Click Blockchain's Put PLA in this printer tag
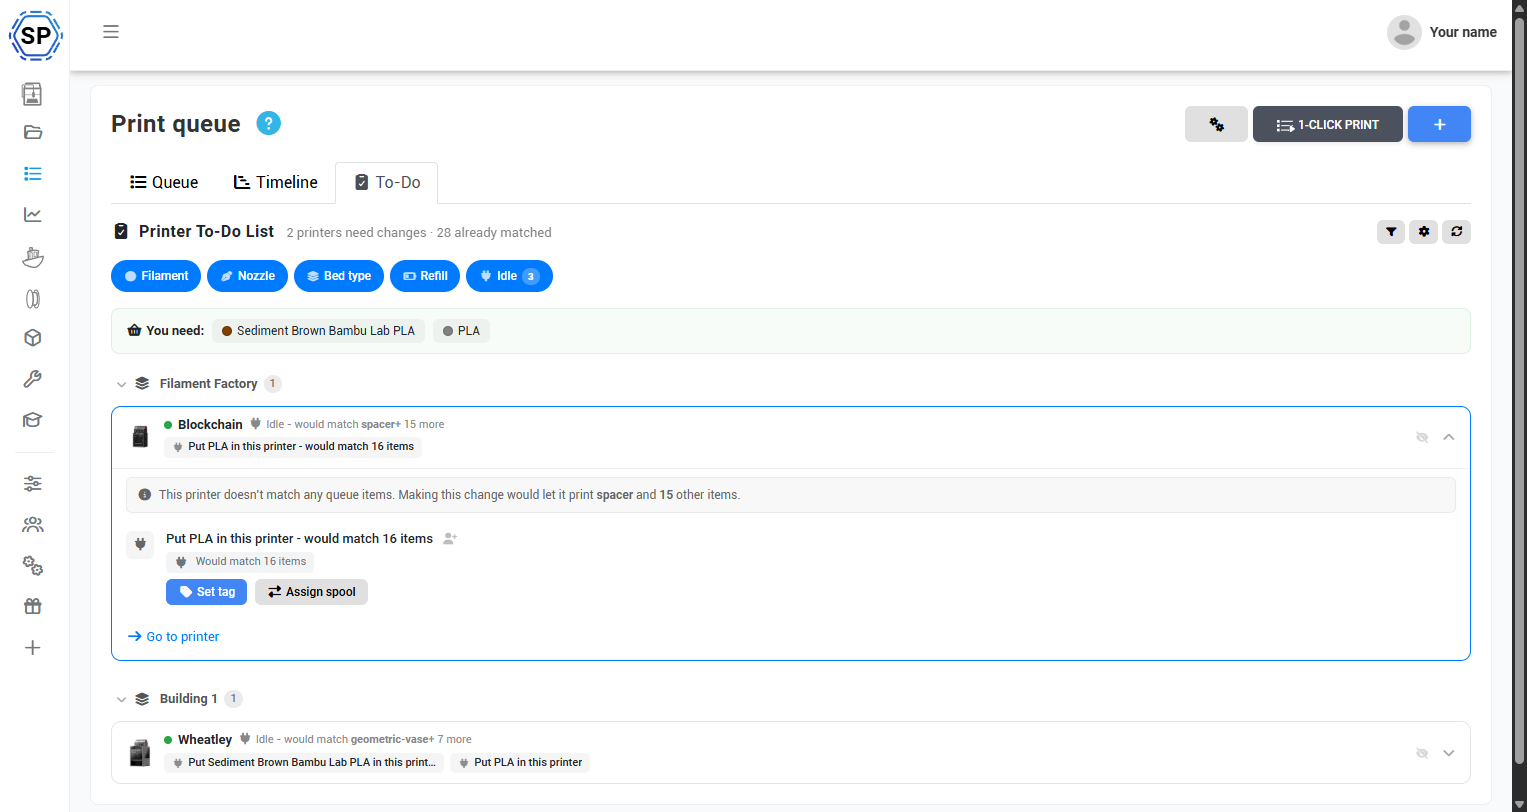Screen dimensions: 1527x812 (x=293, y=447)
